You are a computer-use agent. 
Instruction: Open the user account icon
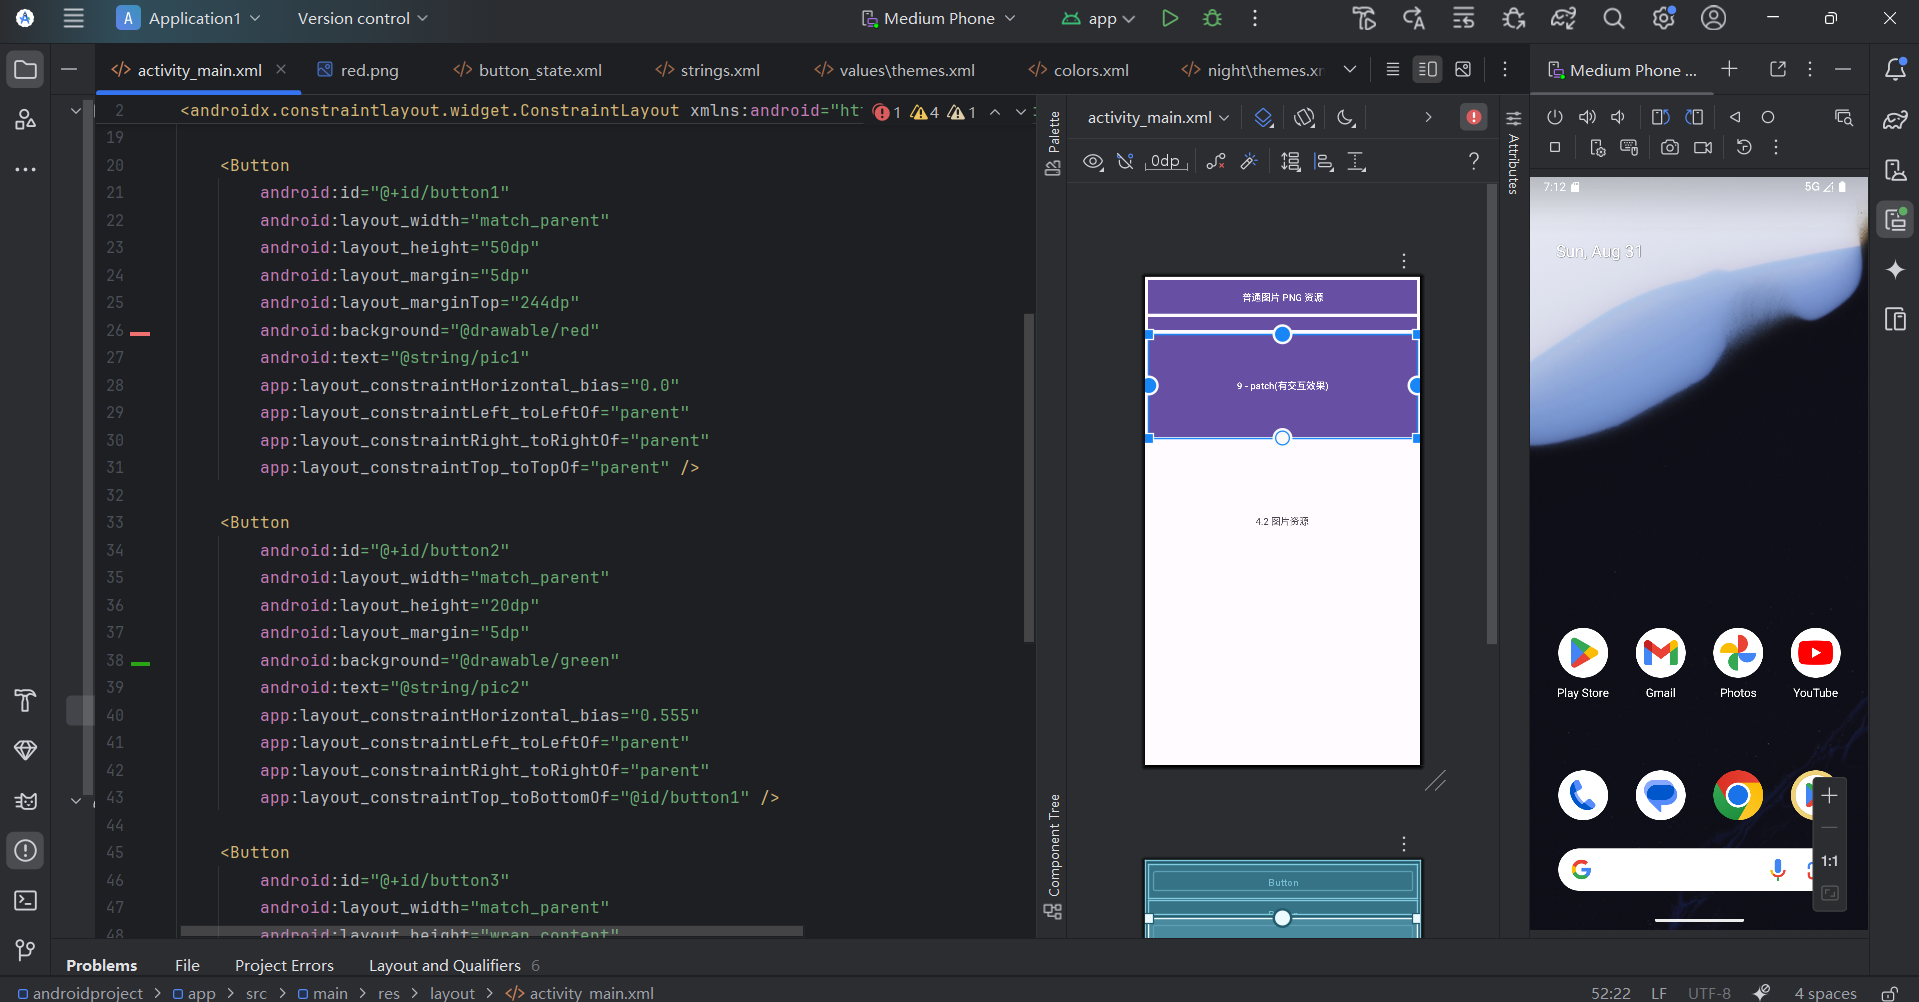pyautogui.click(x=1714, y=18)
